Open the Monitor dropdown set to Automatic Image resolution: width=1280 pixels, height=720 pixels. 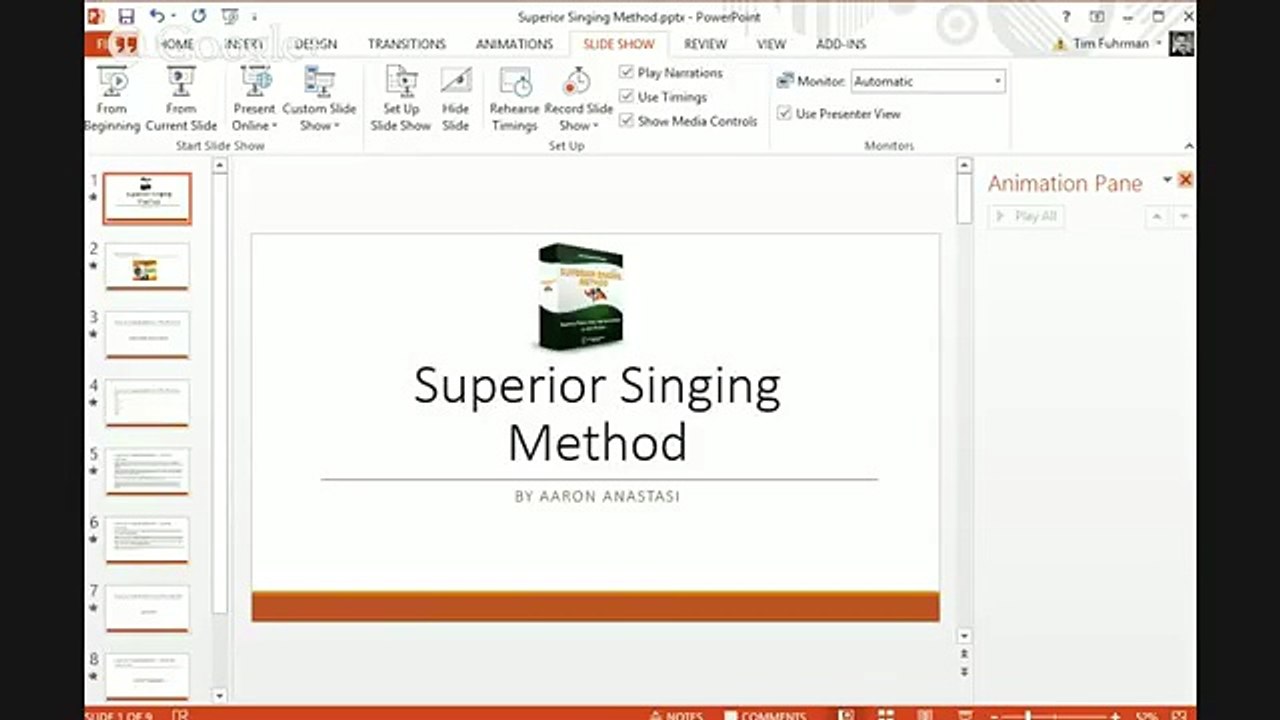928,81
